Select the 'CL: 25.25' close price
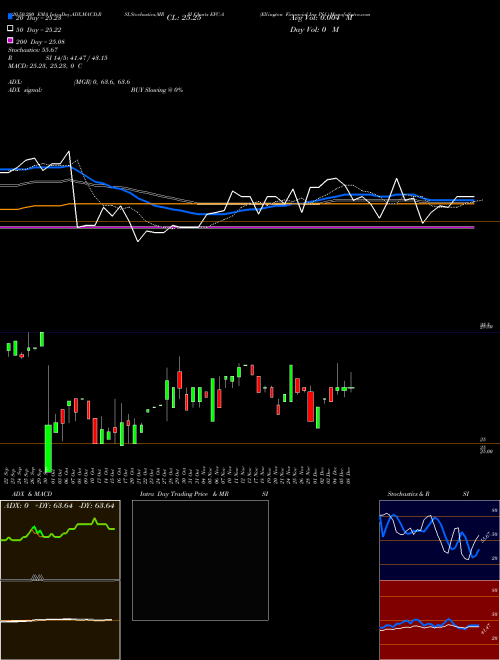Viewport: 500px width, 660px height. click(x=184, y=18)
